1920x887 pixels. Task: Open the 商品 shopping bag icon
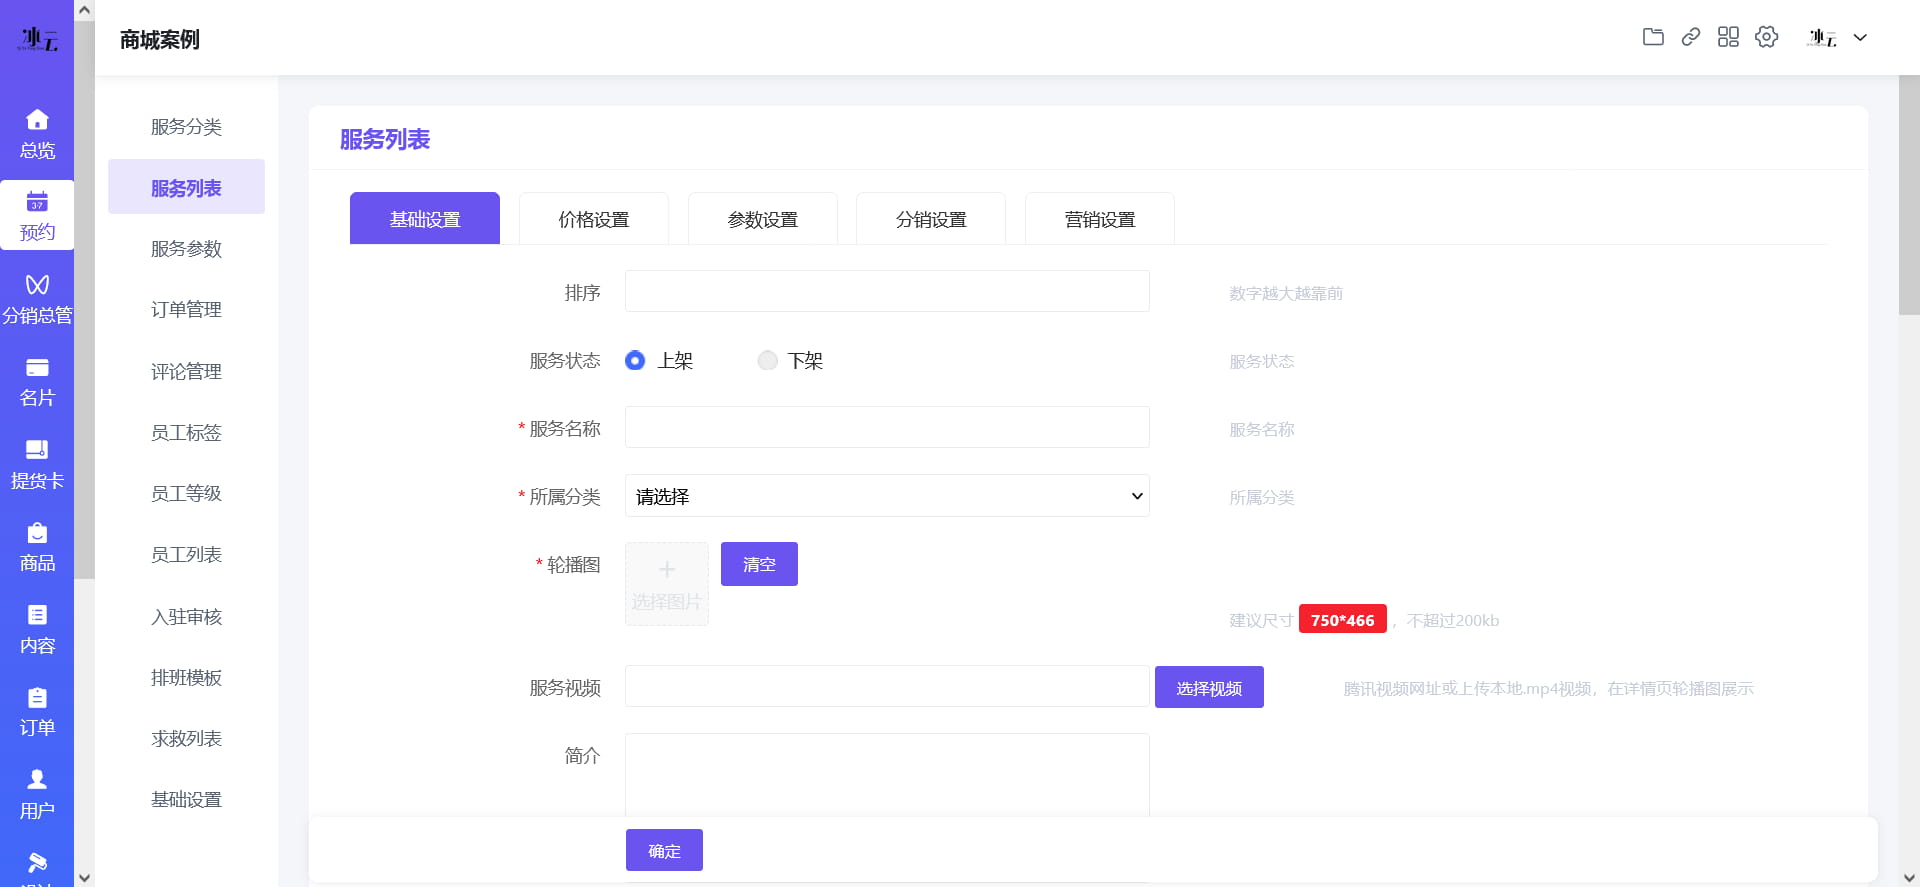coord(37,533)
